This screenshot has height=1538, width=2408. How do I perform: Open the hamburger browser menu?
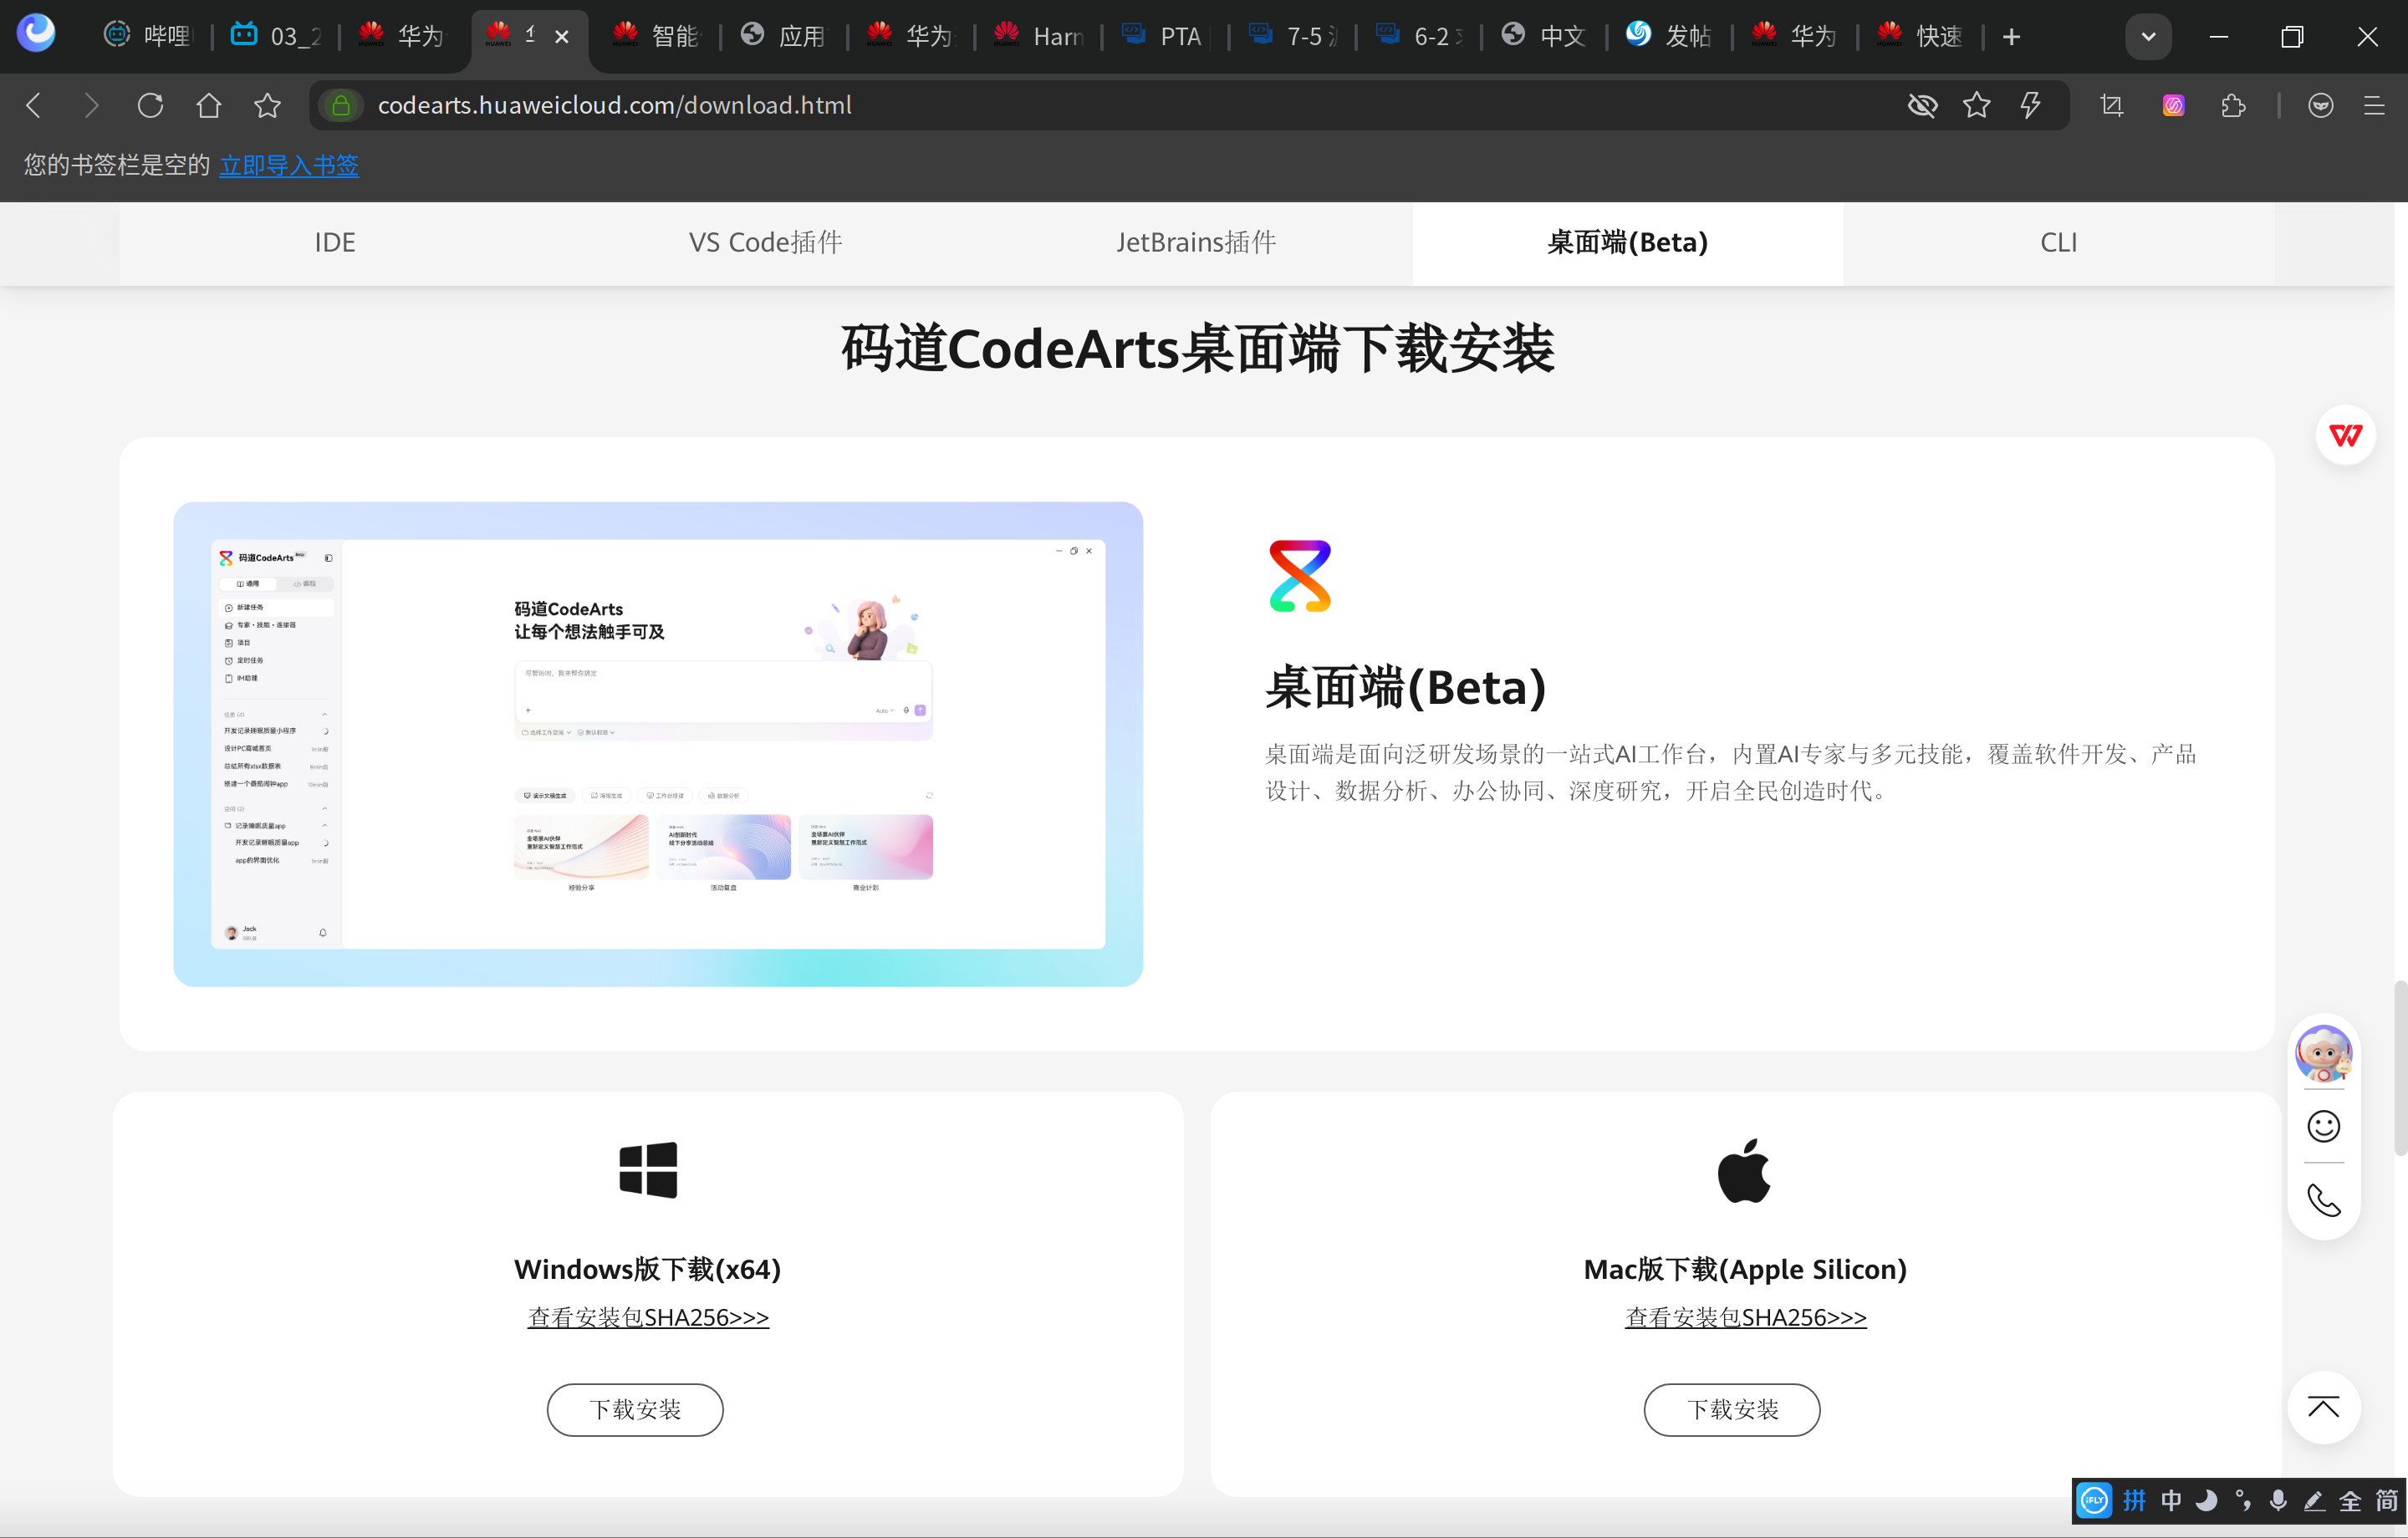pos(2374,105)
